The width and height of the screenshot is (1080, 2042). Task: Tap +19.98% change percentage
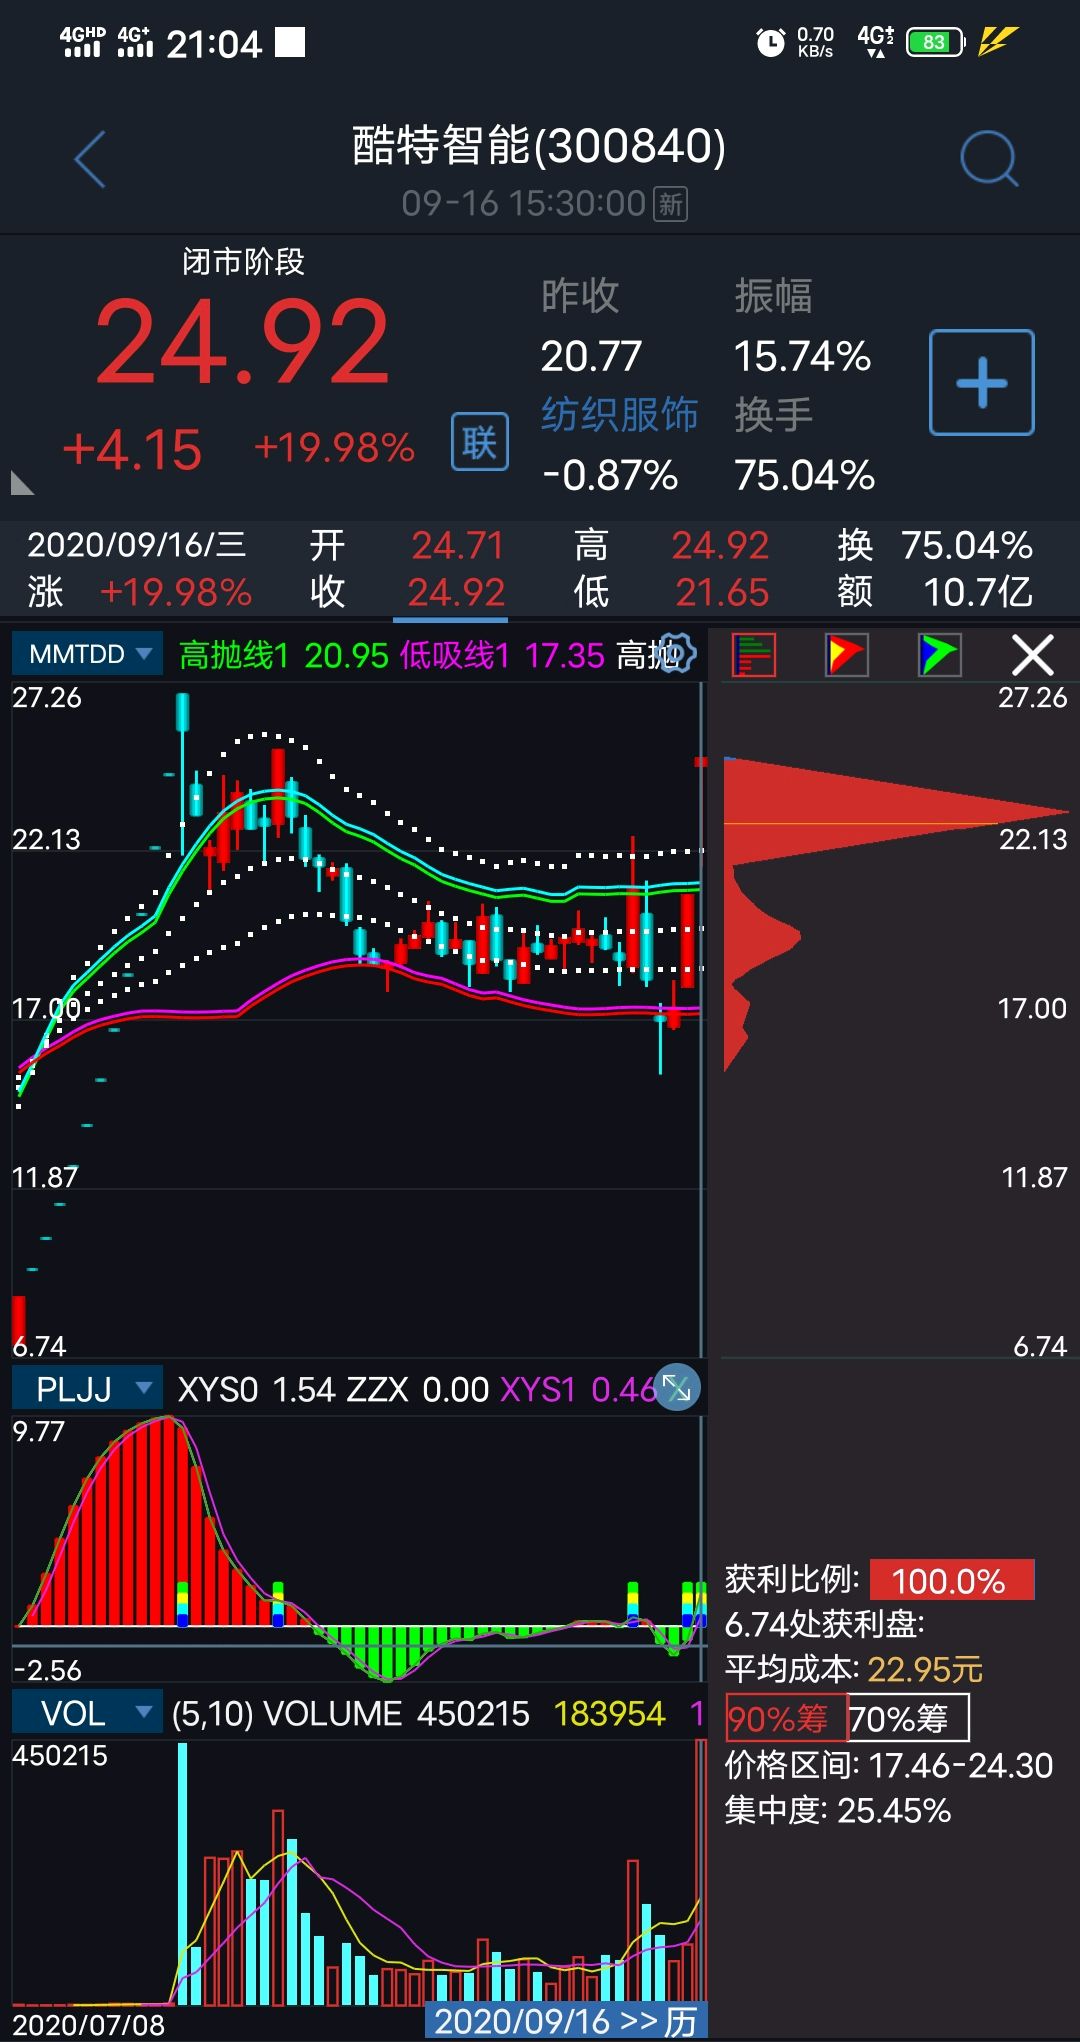coord(334,448)
